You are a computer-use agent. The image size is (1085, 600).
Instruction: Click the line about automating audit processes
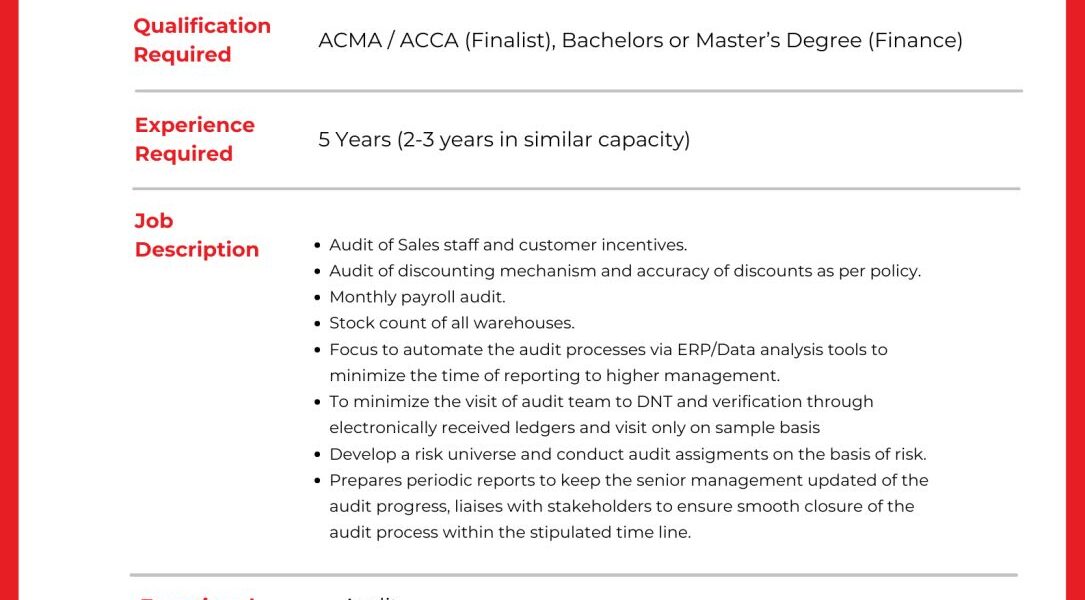[608, 349]
